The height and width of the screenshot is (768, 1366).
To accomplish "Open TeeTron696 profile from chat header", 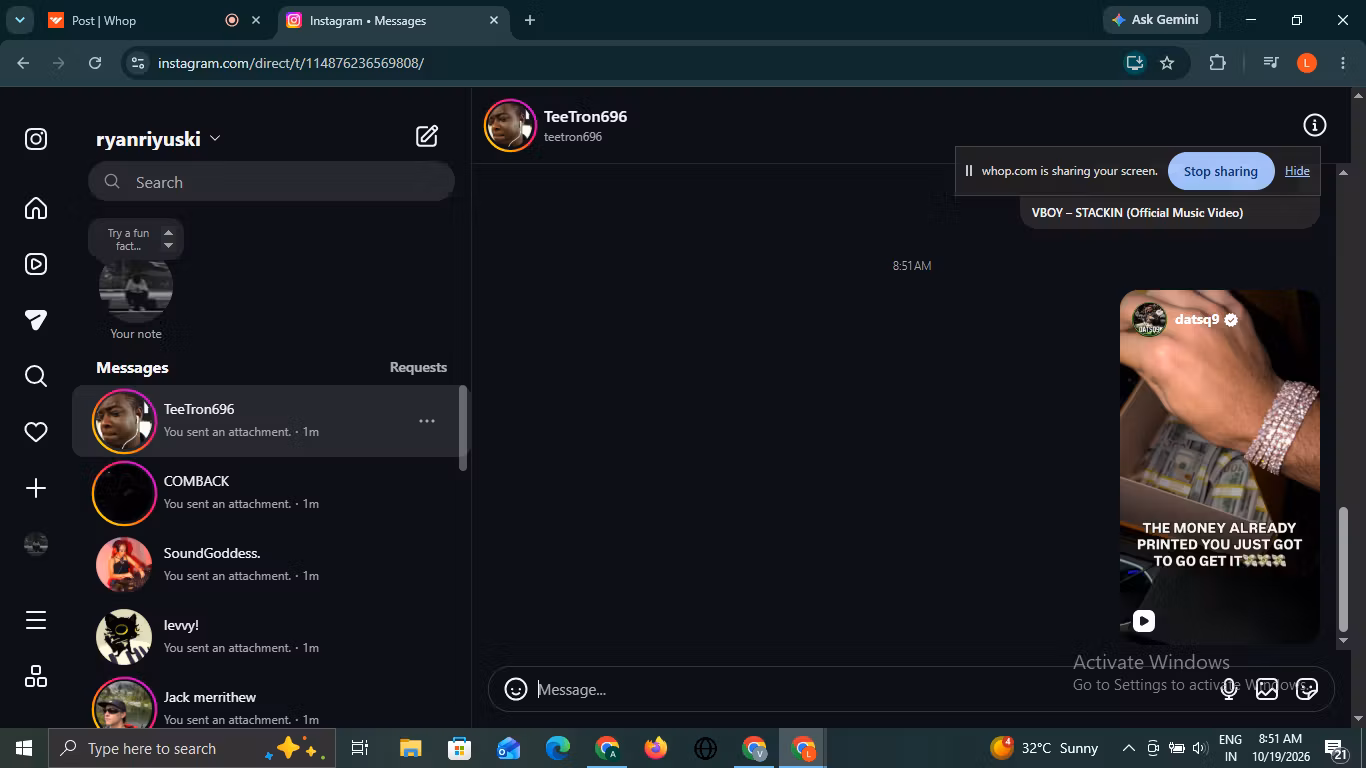I will tap(585, 116).
